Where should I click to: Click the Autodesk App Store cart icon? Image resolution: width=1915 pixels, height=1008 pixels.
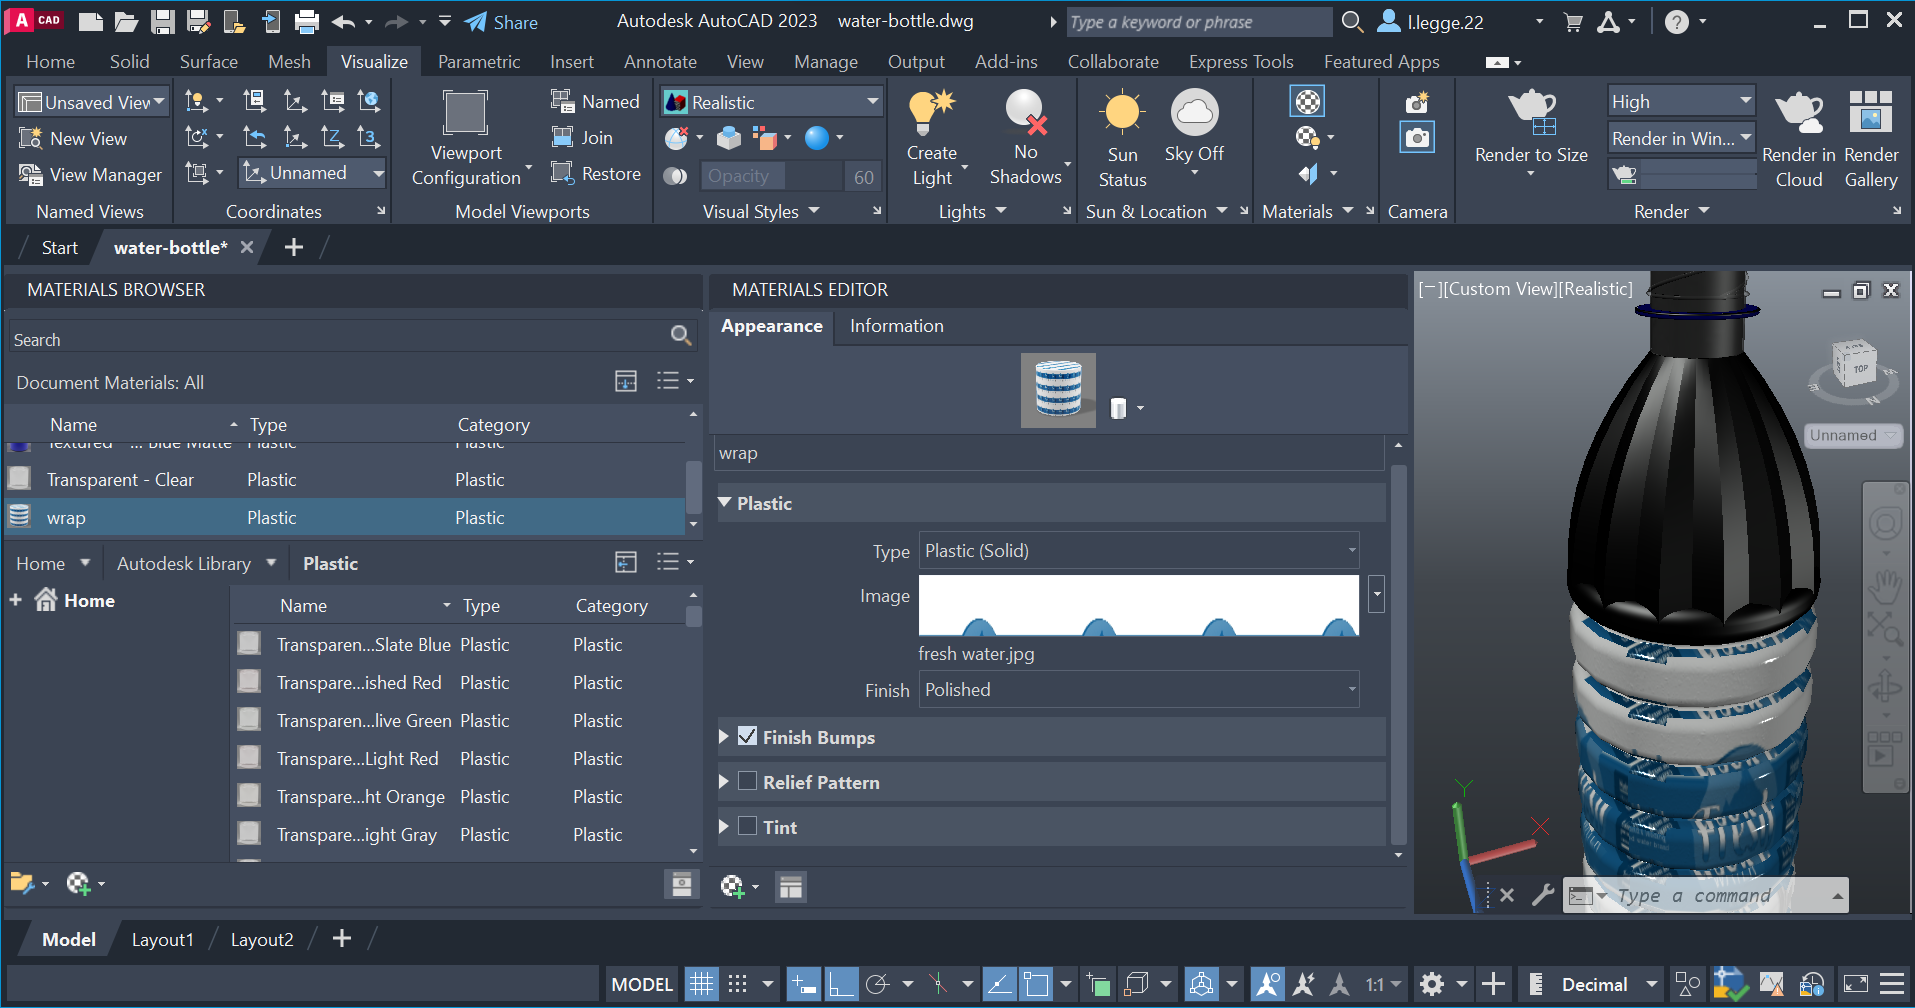coord(1573,22)
